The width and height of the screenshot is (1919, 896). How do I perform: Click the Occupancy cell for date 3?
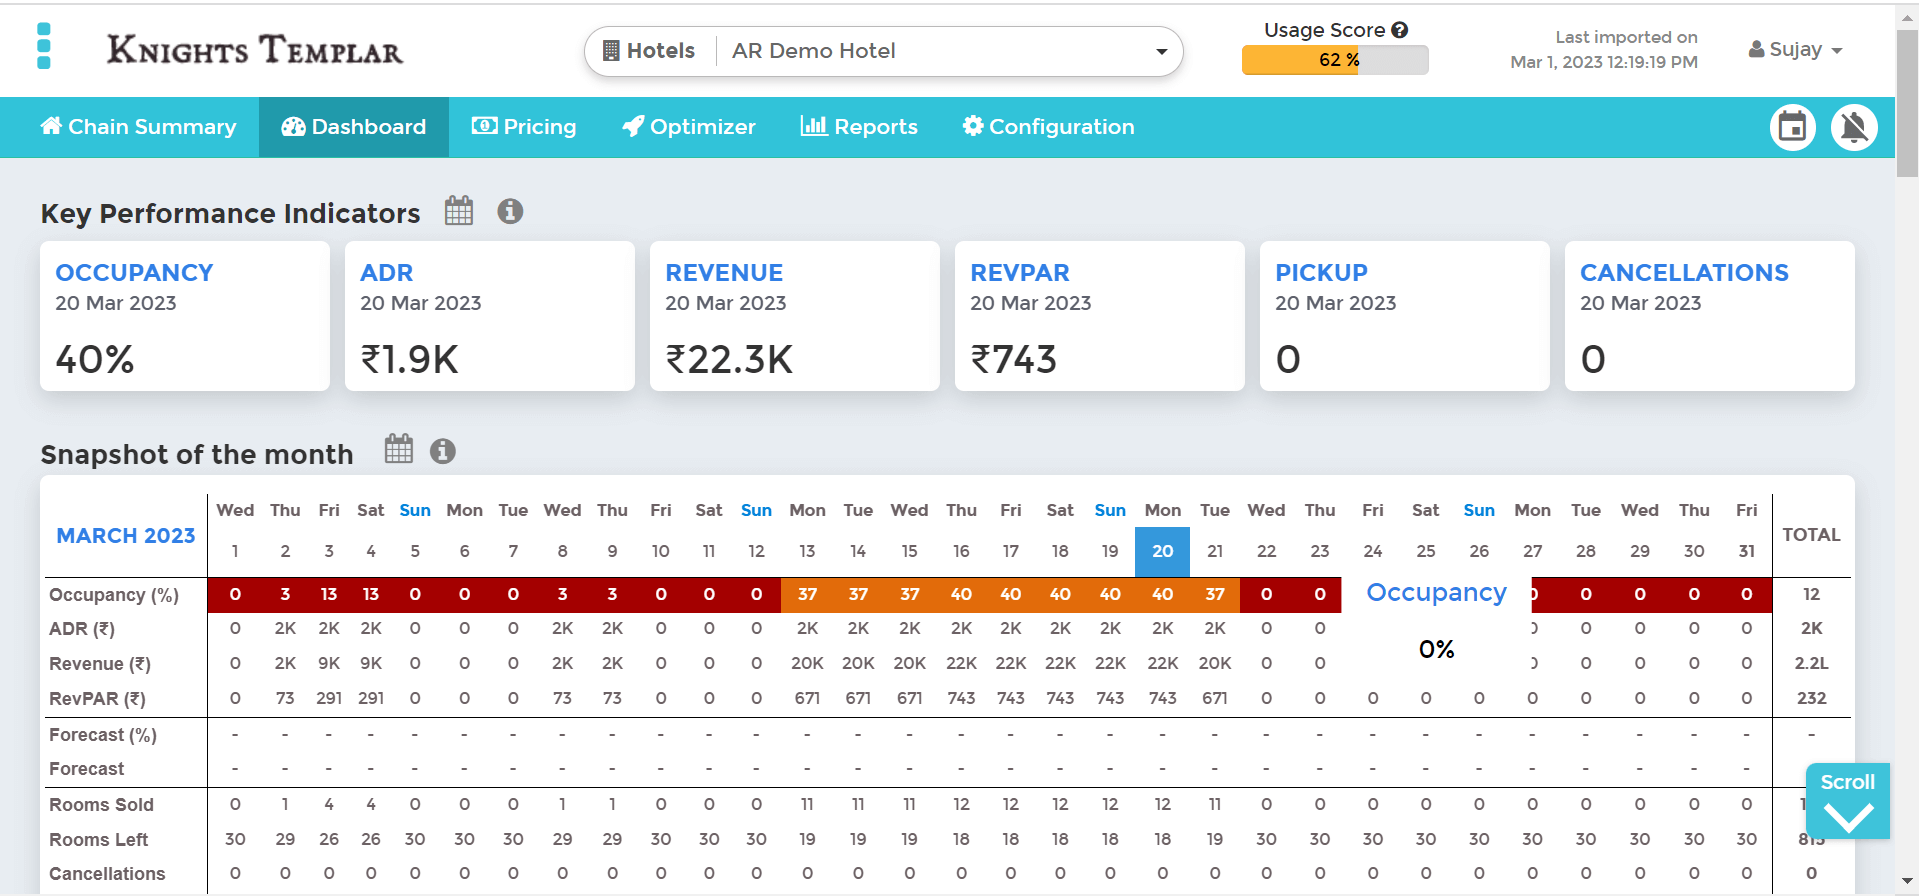(329, 594)
